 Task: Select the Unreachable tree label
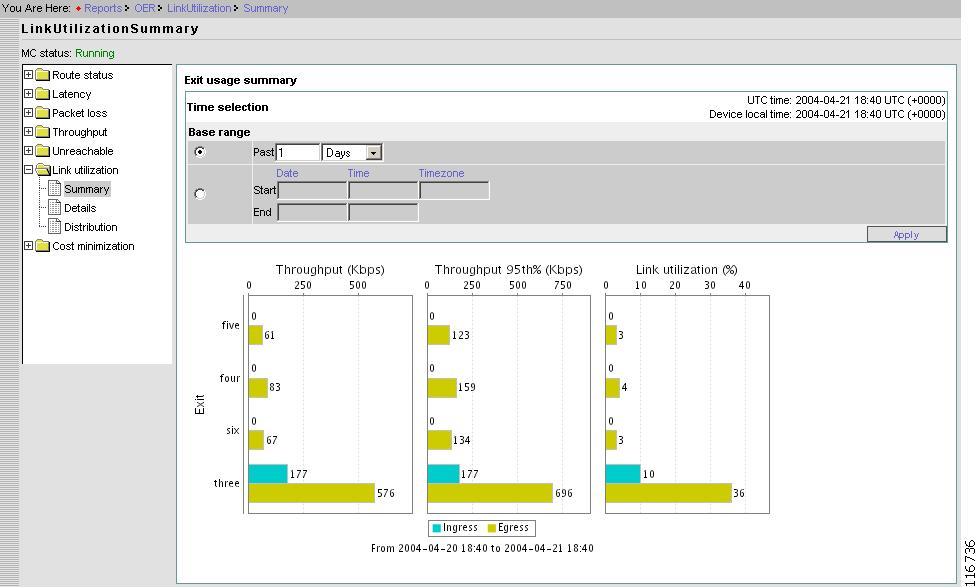(83, 151)
